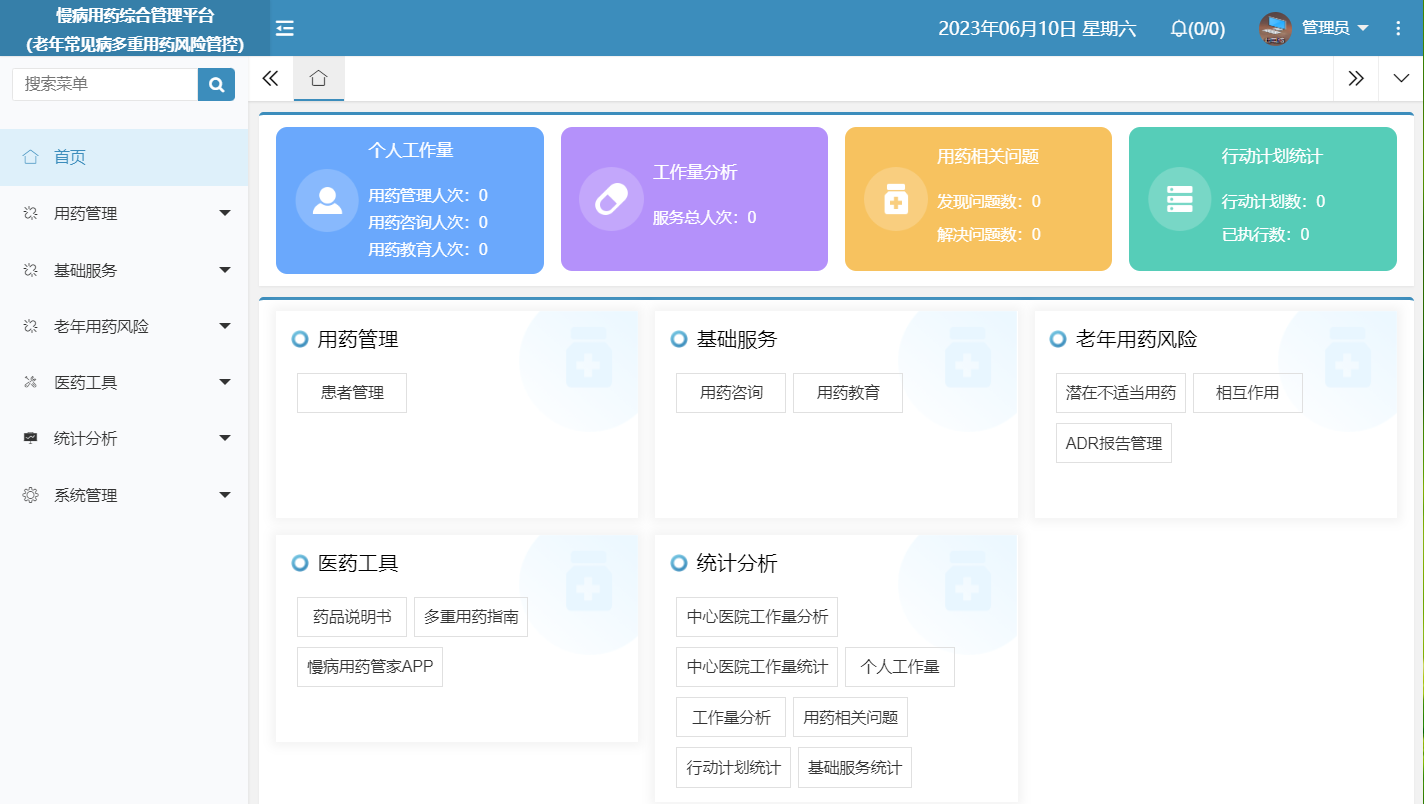Open 用药管理 sidebar menu item
The image size is (1424, 804).
[124, 213]
